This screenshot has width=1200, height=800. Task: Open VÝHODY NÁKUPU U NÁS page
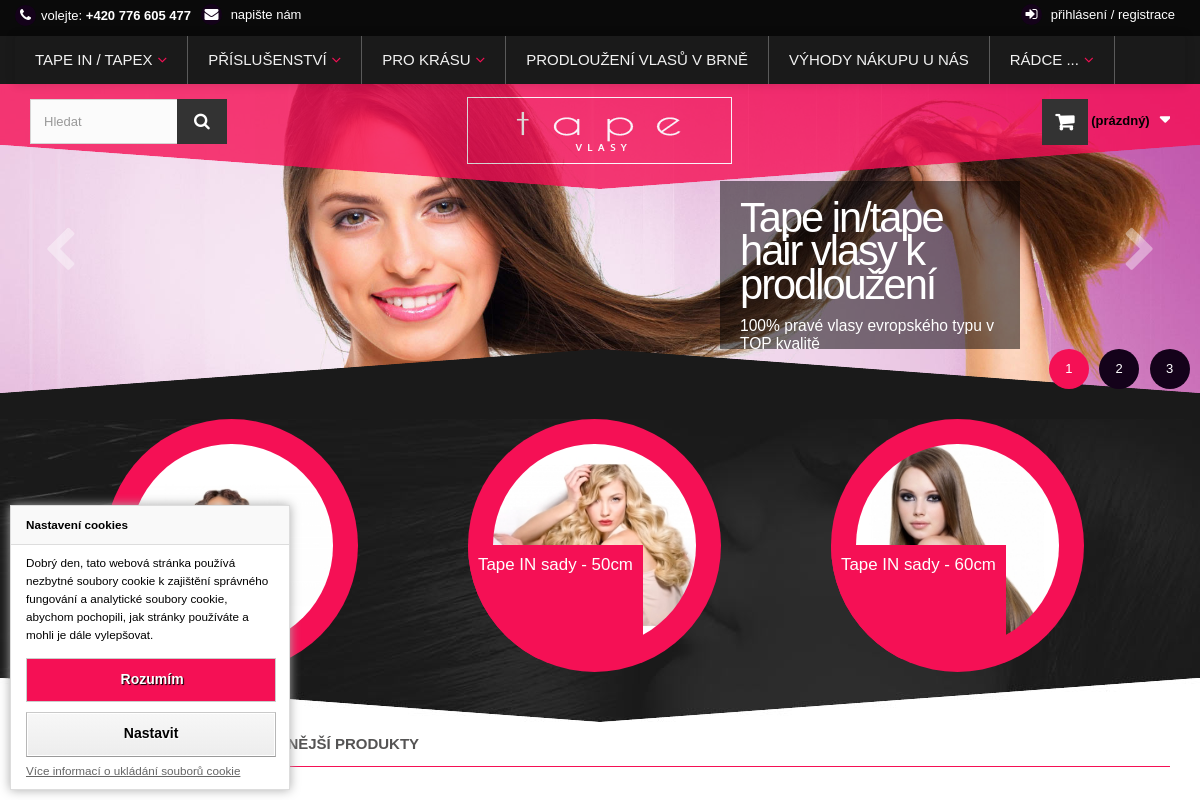point(878,60)
